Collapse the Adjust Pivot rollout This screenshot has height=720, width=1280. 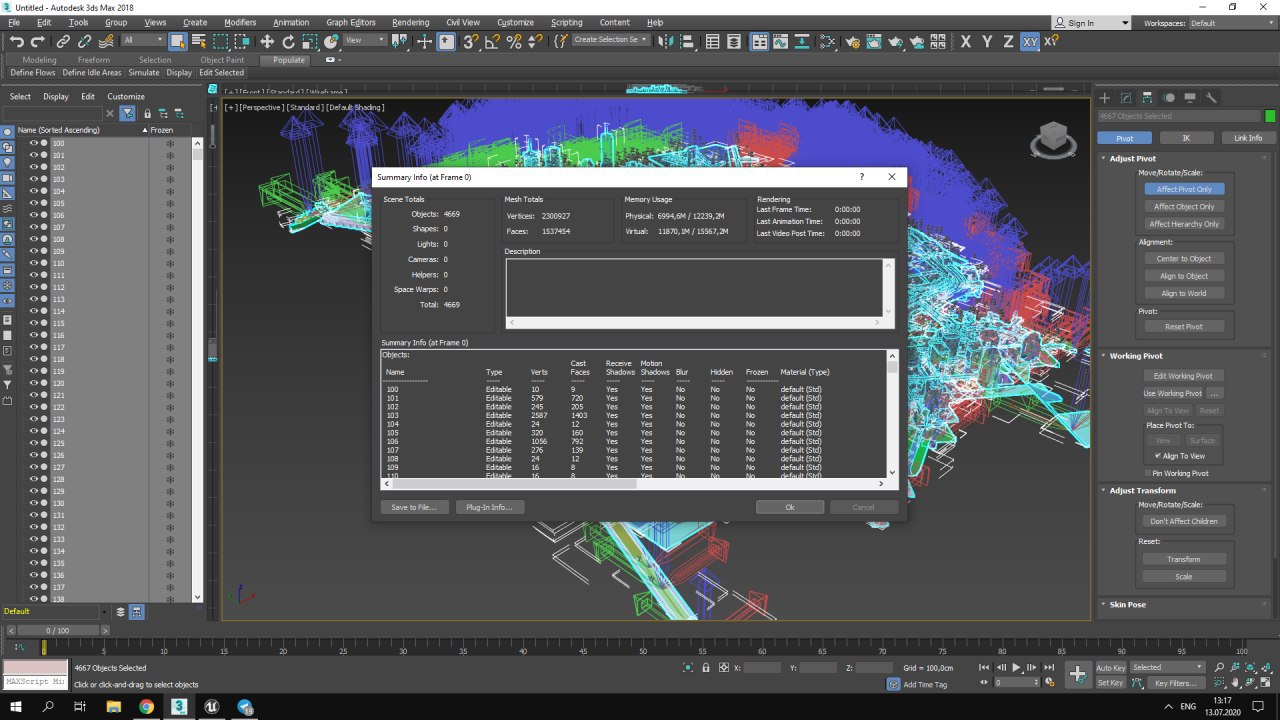[x=1132, y=158]
